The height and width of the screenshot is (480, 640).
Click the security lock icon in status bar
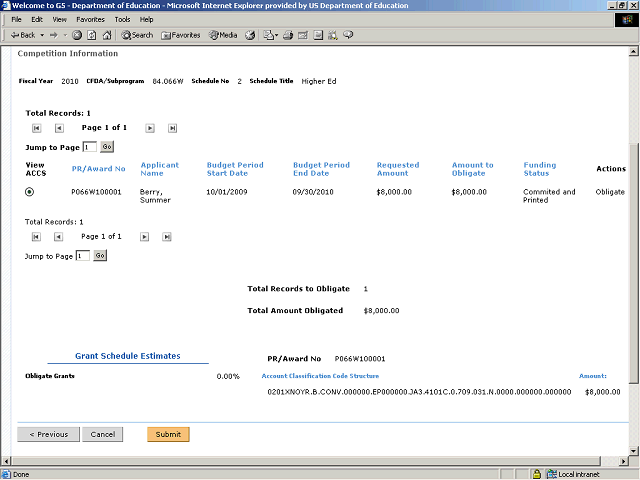[537, 474]
